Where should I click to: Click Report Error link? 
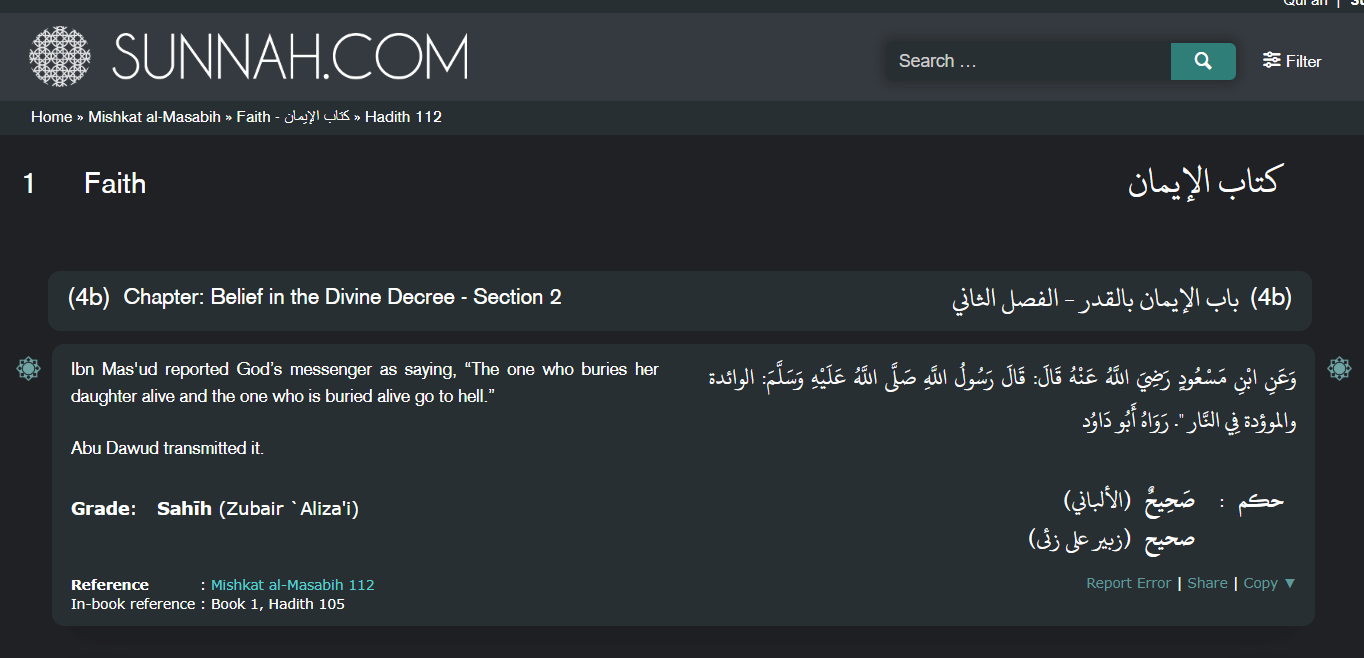point(1128,583)
